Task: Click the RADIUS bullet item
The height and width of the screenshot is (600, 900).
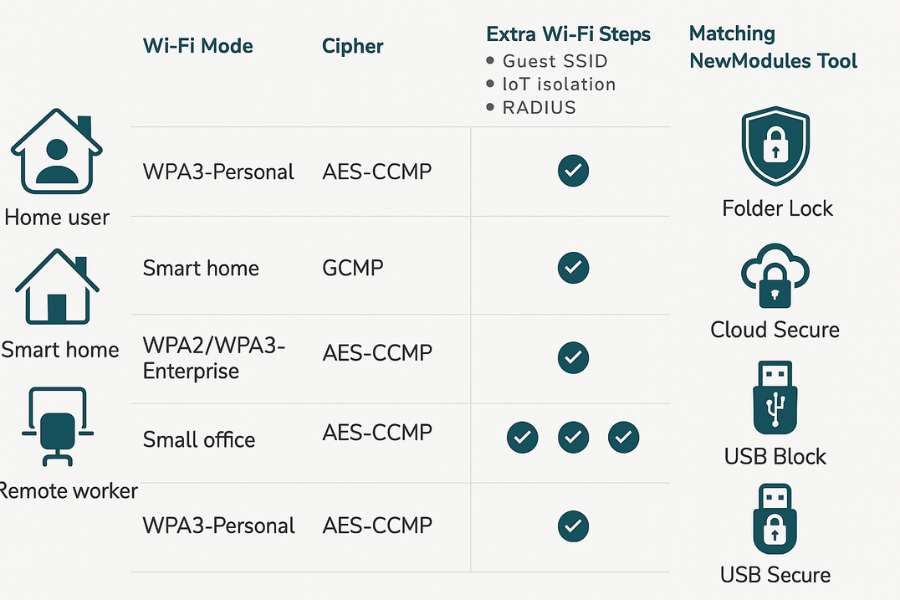Action: (539, 107)
